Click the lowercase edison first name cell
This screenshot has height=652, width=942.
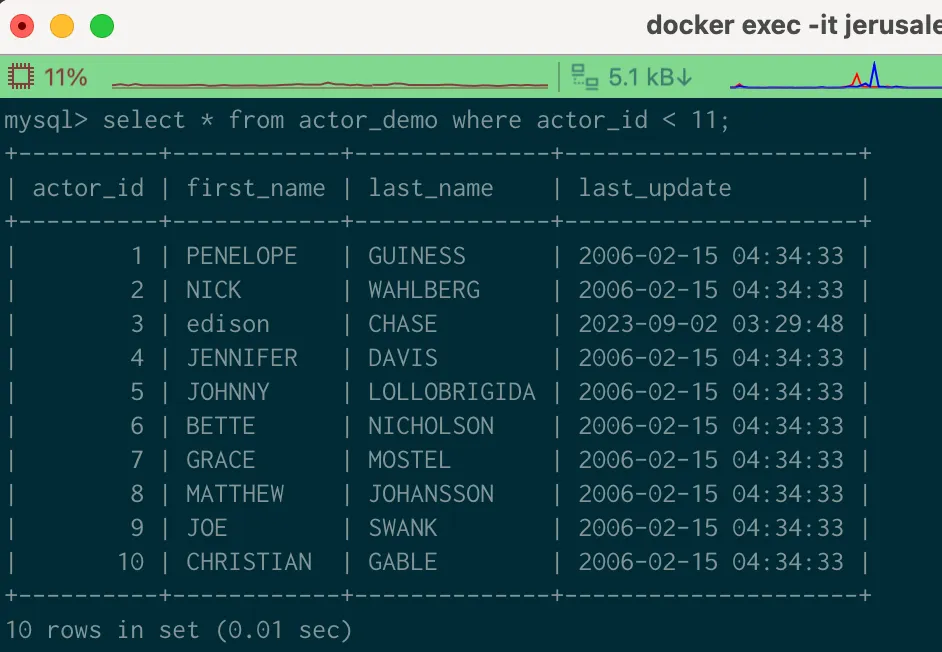[227, 324]
